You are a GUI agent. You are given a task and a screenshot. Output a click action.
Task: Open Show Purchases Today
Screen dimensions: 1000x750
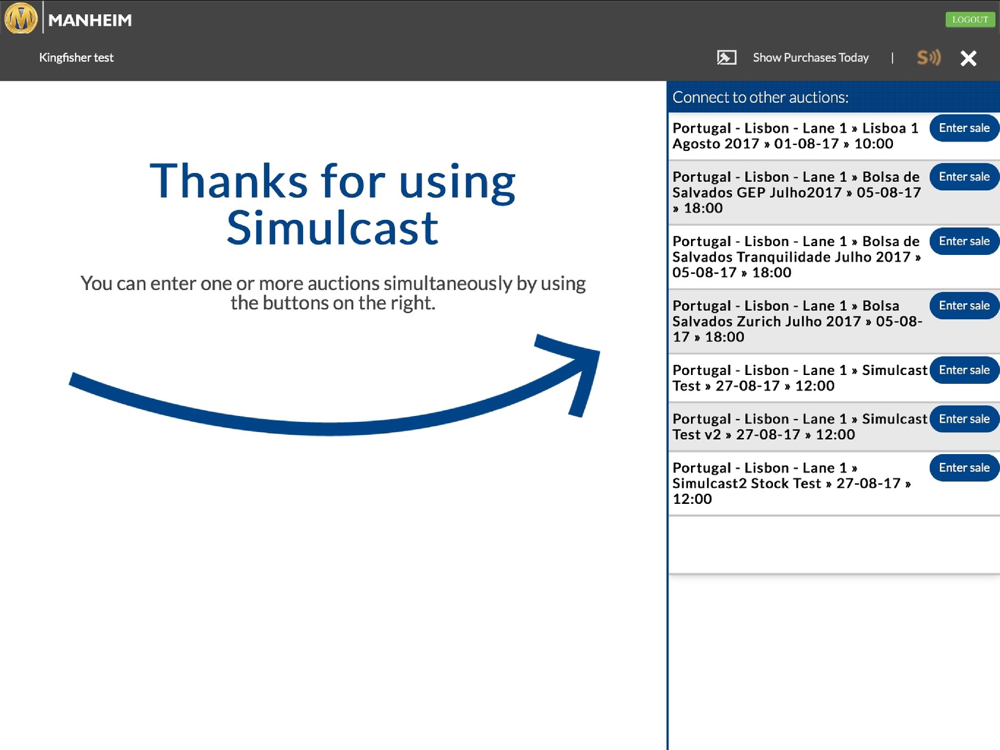811,58
